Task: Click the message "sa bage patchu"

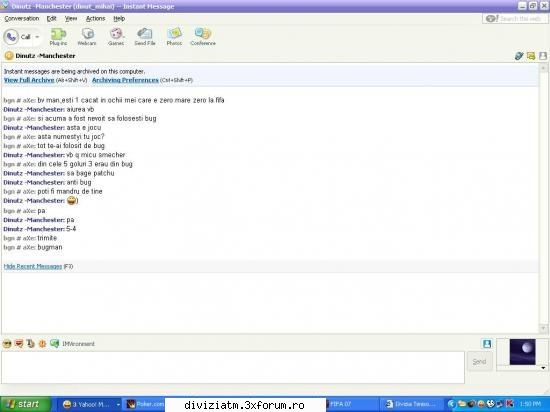Action: (90, 173)
